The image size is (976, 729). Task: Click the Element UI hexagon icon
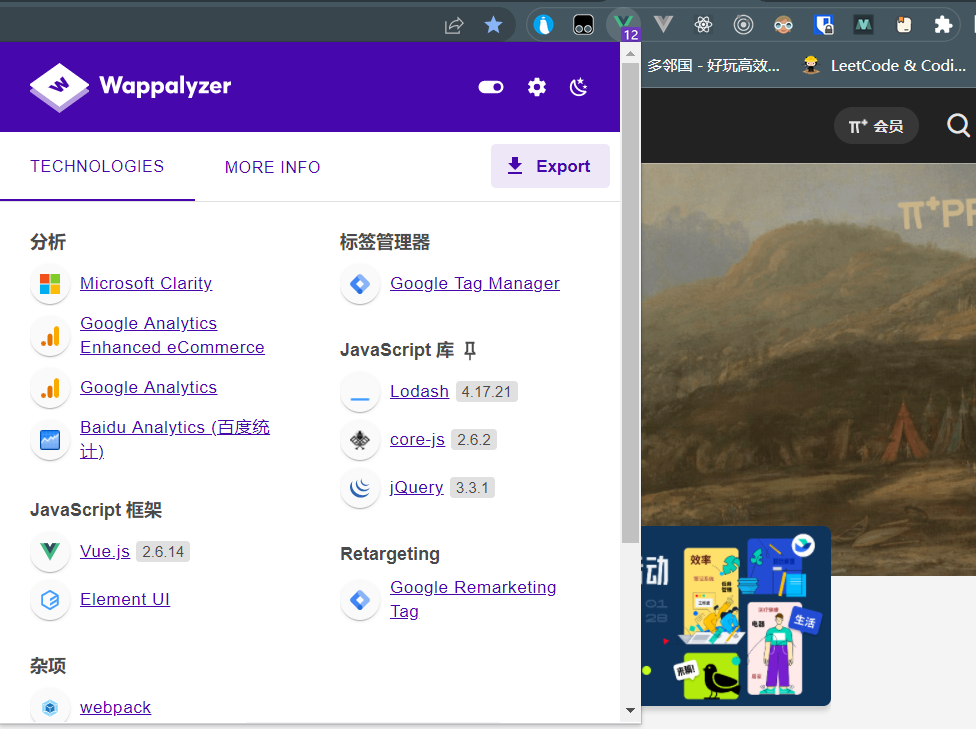click(x=50, y=600)
